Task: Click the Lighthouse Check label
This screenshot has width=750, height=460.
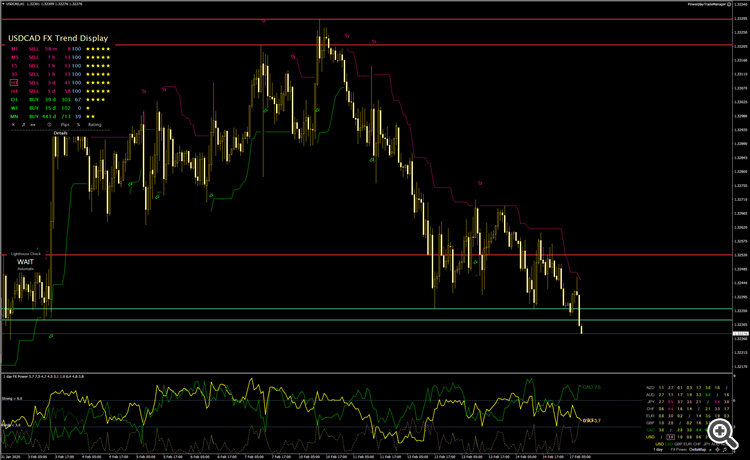Action: click(x=26, y=254)
